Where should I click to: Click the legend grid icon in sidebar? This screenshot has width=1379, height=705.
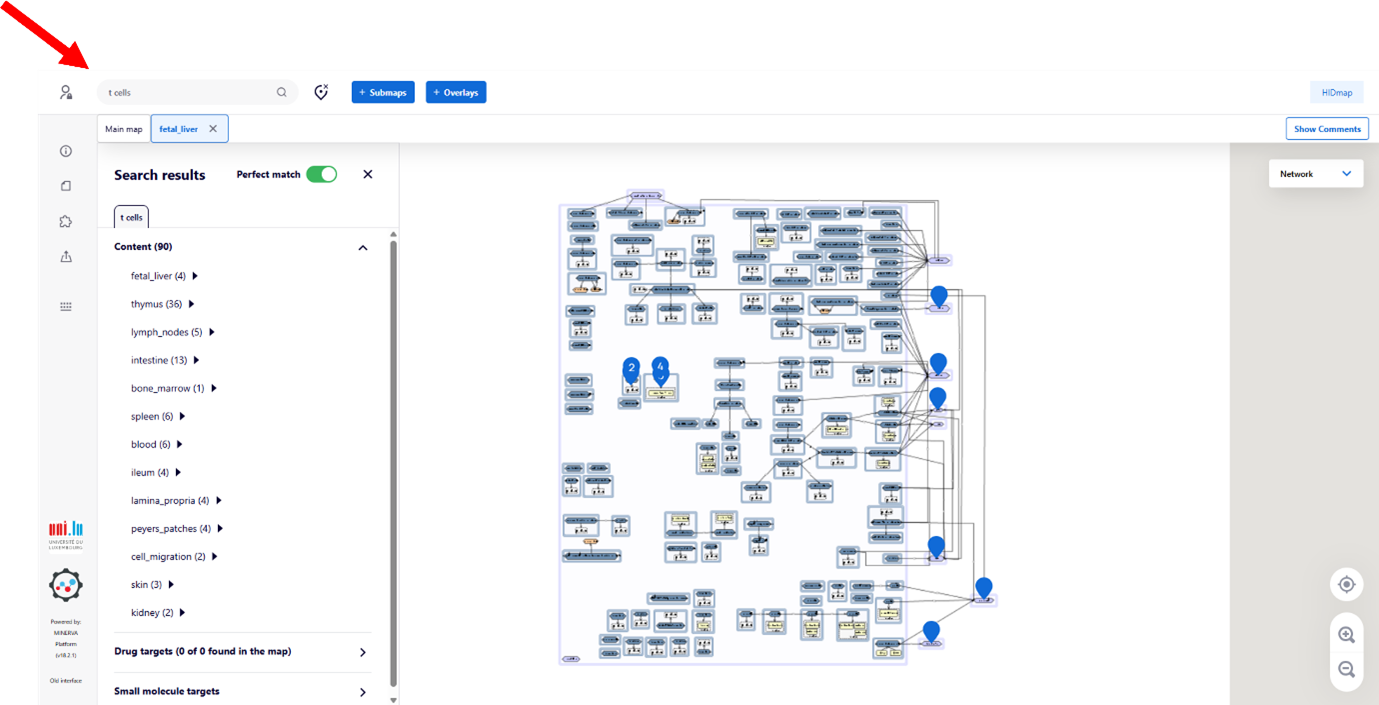[x=65, y=306]
